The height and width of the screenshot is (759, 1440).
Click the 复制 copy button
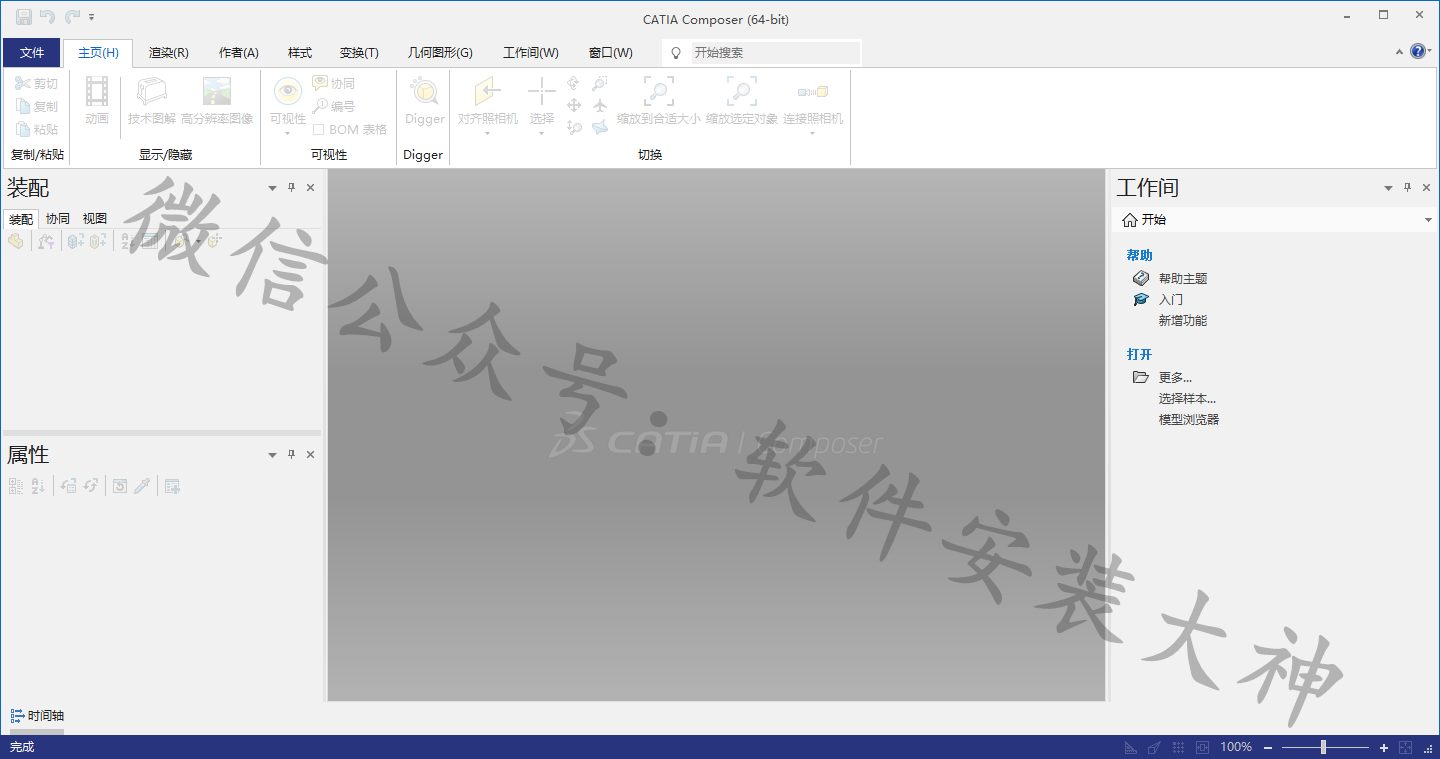37,106
